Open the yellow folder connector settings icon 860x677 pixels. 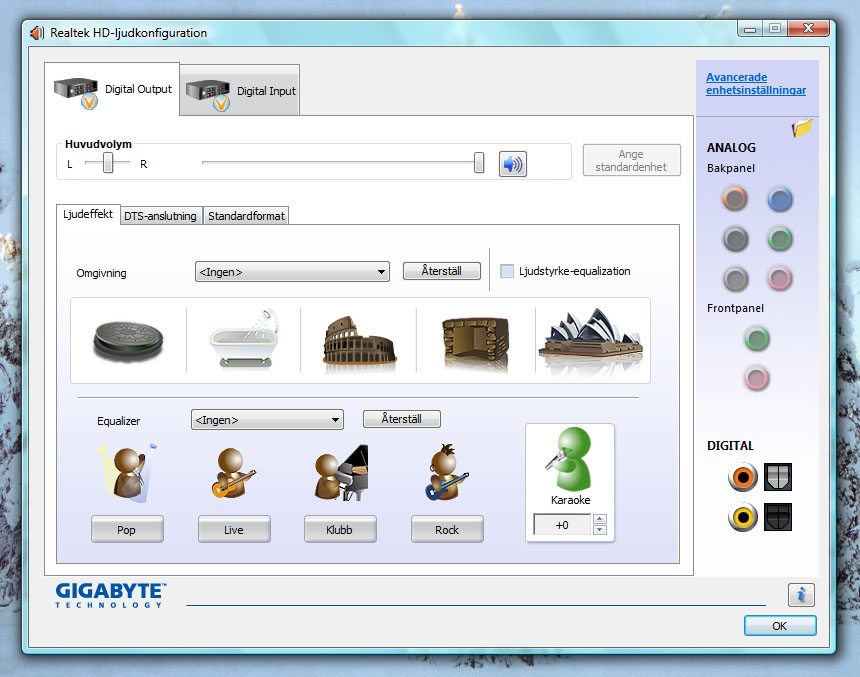click(802, 128)
